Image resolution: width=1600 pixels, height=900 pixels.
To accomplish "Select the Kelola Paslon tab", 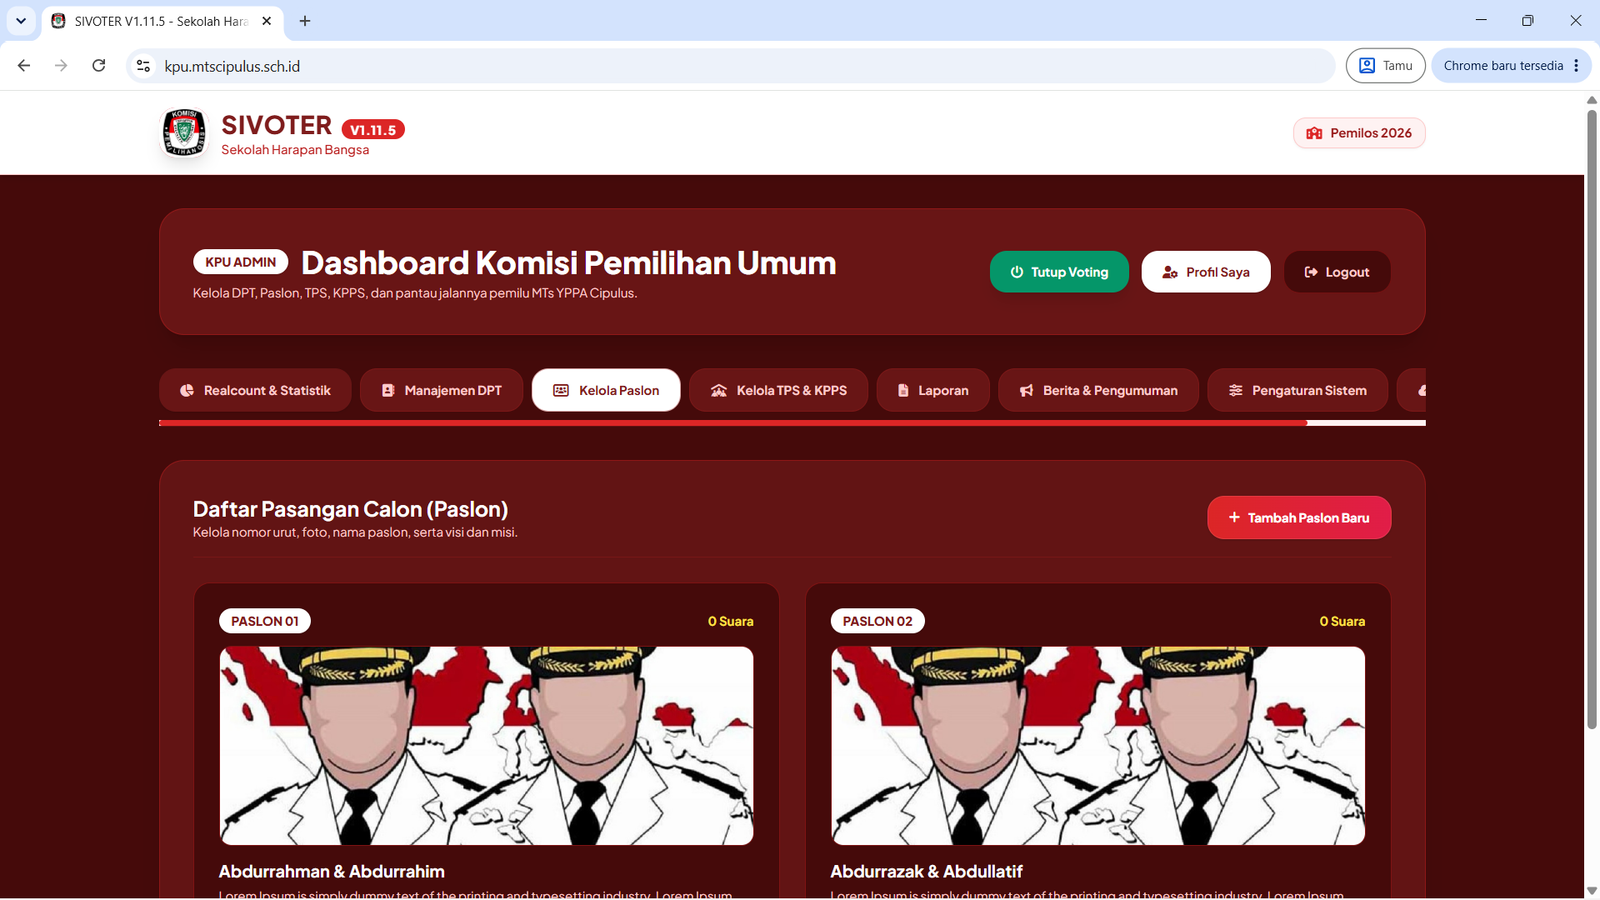I will pos(606,390).
